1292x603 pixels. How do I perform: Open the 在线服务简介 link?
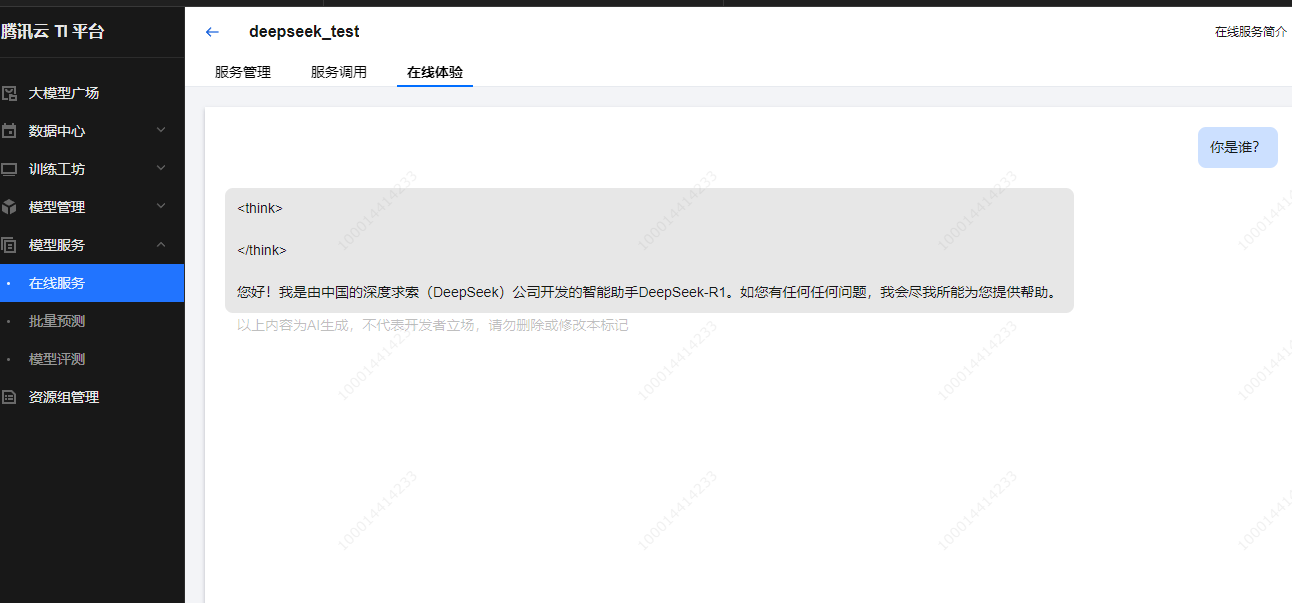1251,32
